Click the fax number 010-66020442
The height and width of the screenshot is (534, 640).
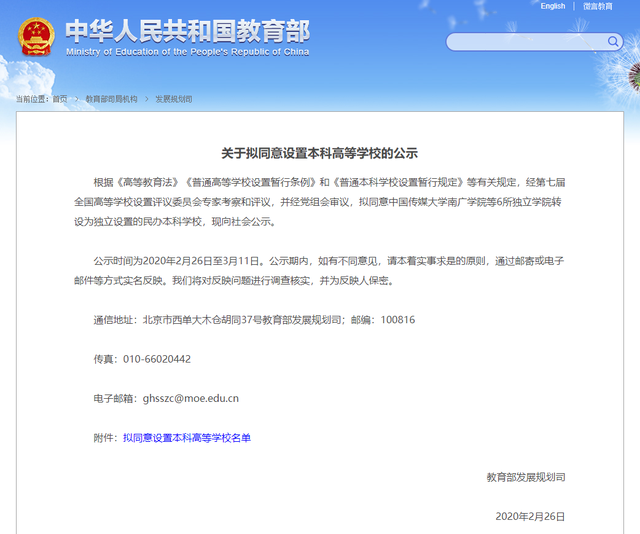click(157, 359)
